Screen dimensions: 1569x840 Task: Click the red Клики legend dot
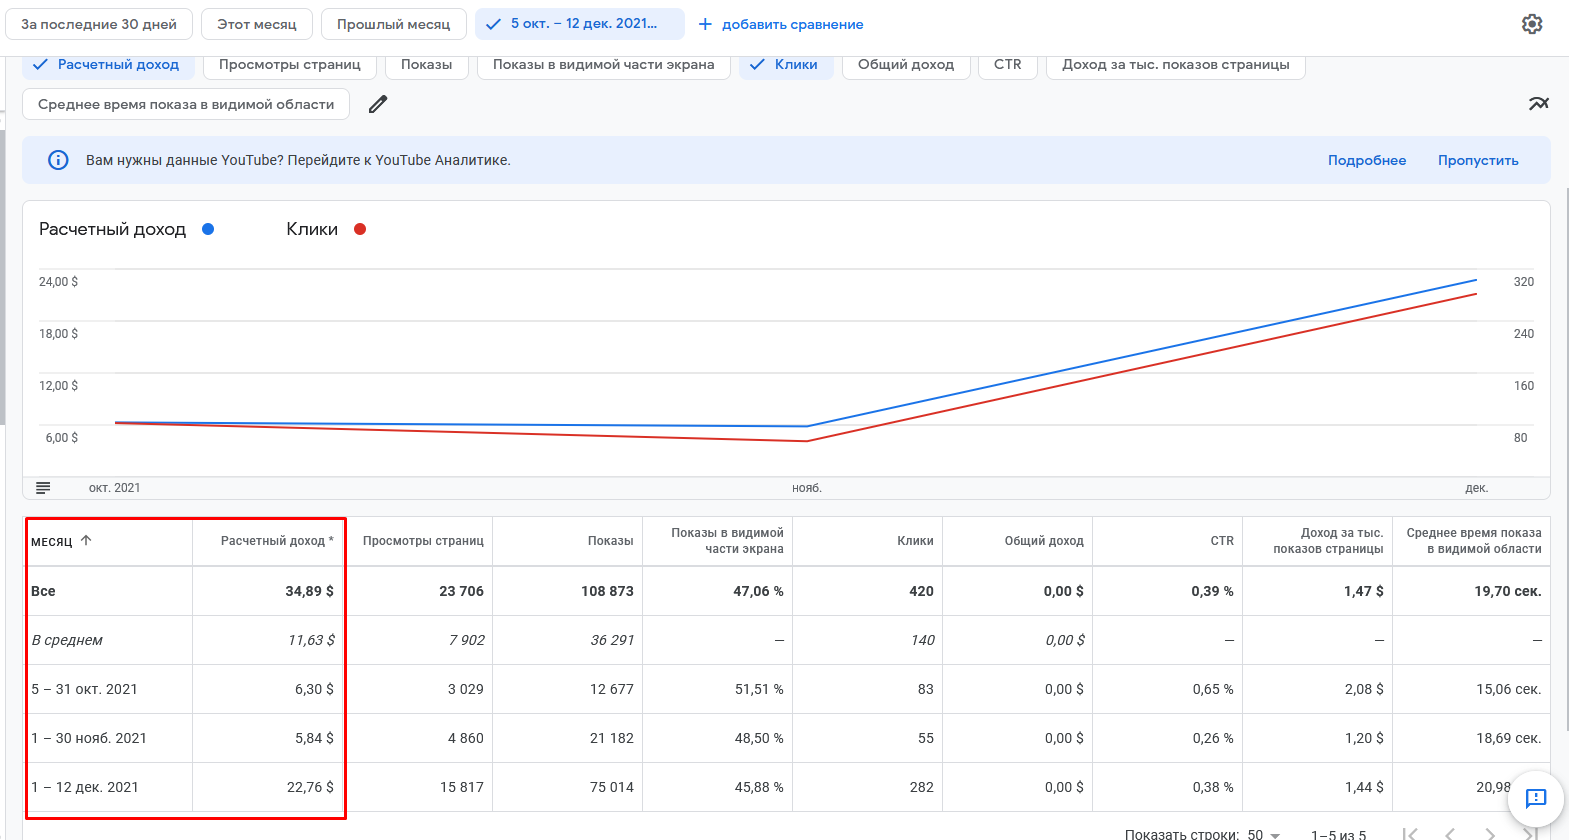tap(360, 229)
